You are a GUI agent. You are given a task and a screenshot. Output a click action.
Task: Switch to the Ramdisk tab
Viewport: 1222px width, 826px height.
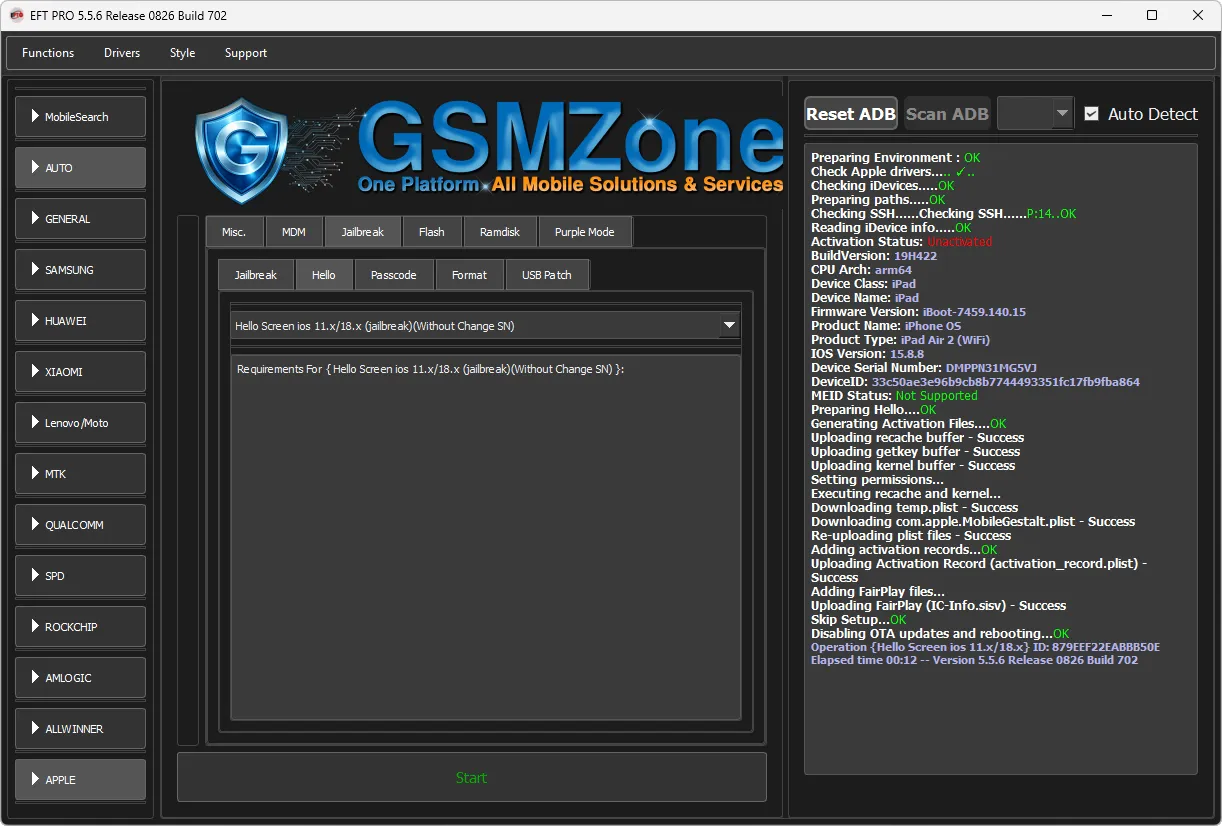click(500, 232)
